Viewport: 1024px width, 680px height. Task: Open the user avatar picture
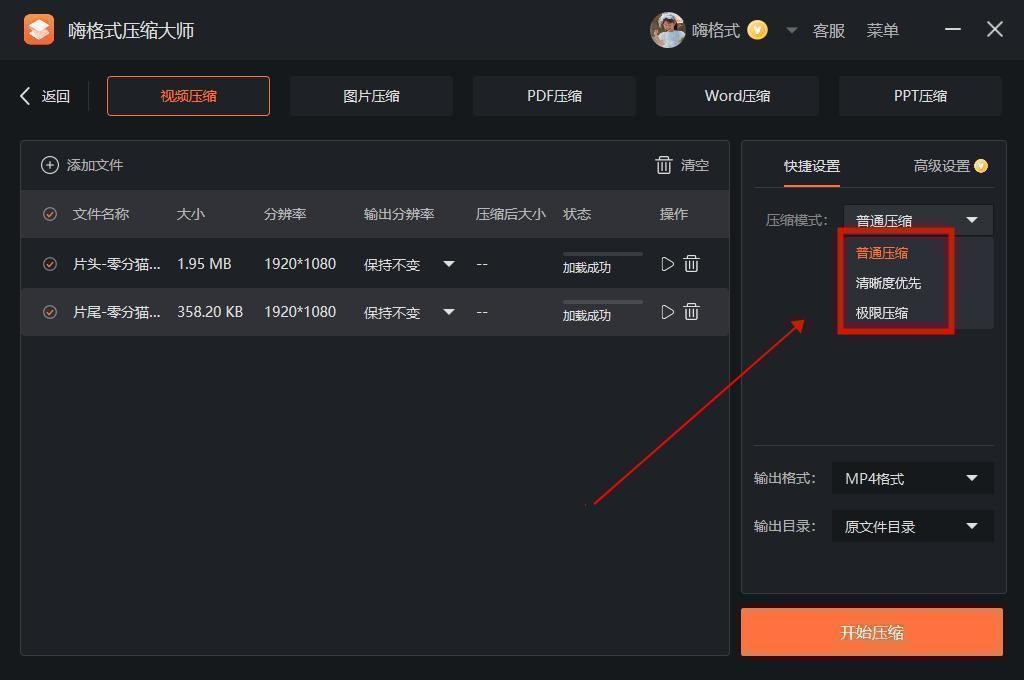667,30
